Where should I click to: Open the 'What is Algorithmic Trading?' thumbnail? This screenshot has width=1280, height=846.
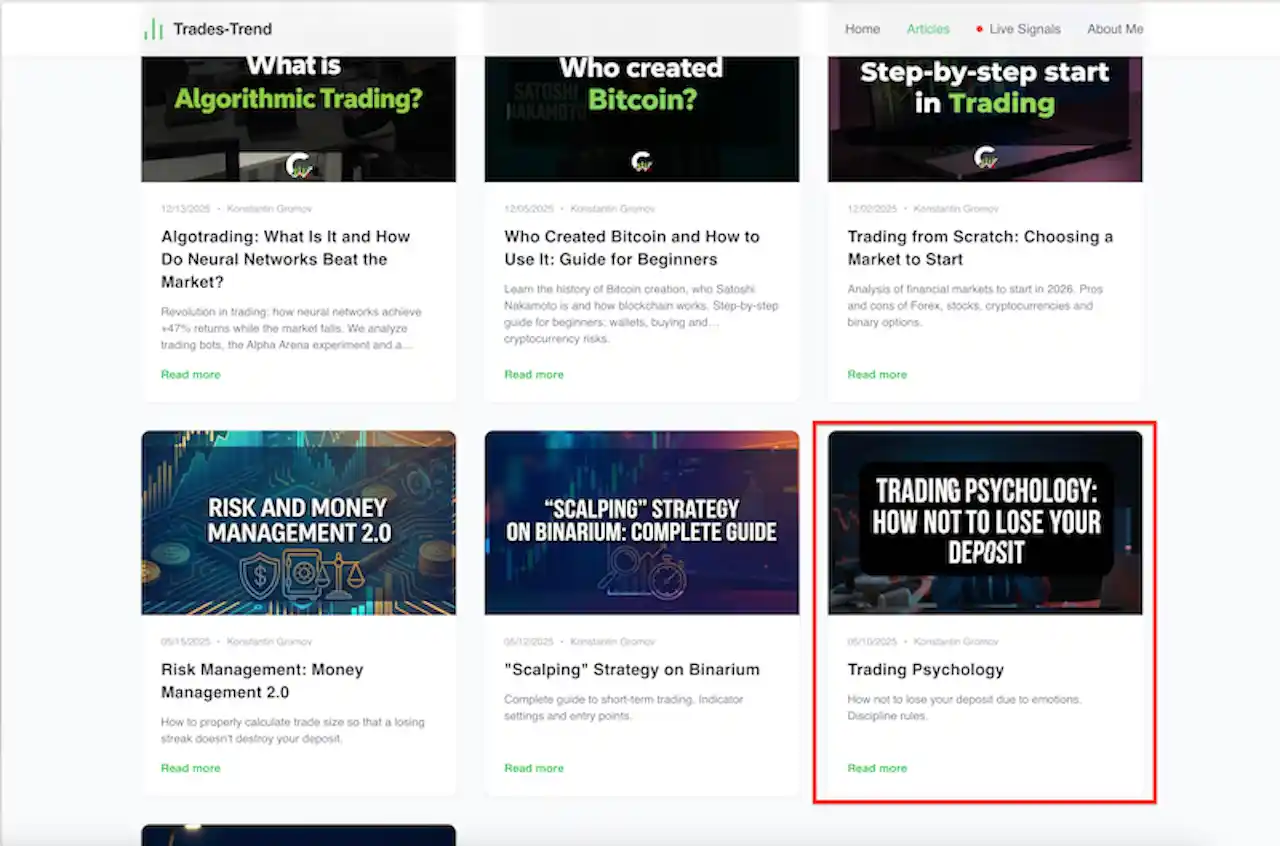point(298,119)
